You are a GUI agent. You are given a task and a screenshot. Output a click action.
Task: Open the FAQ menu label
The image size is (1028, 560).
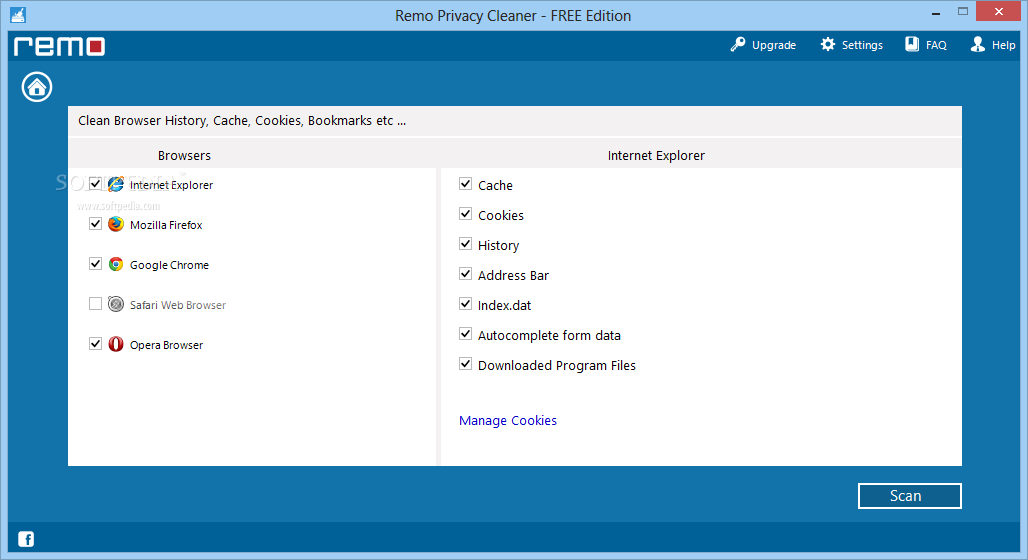point(936,45)
